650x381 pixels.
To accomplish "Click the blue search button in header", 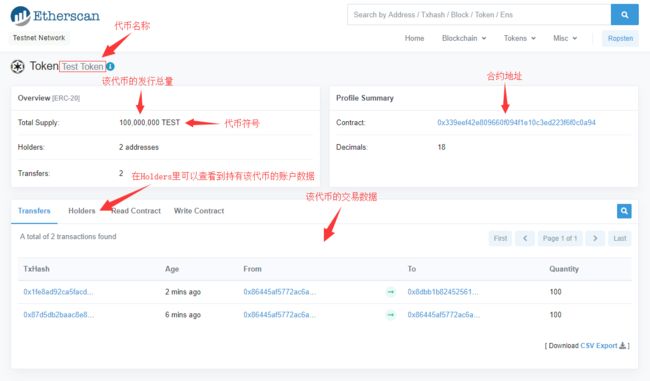I will 624,15.
